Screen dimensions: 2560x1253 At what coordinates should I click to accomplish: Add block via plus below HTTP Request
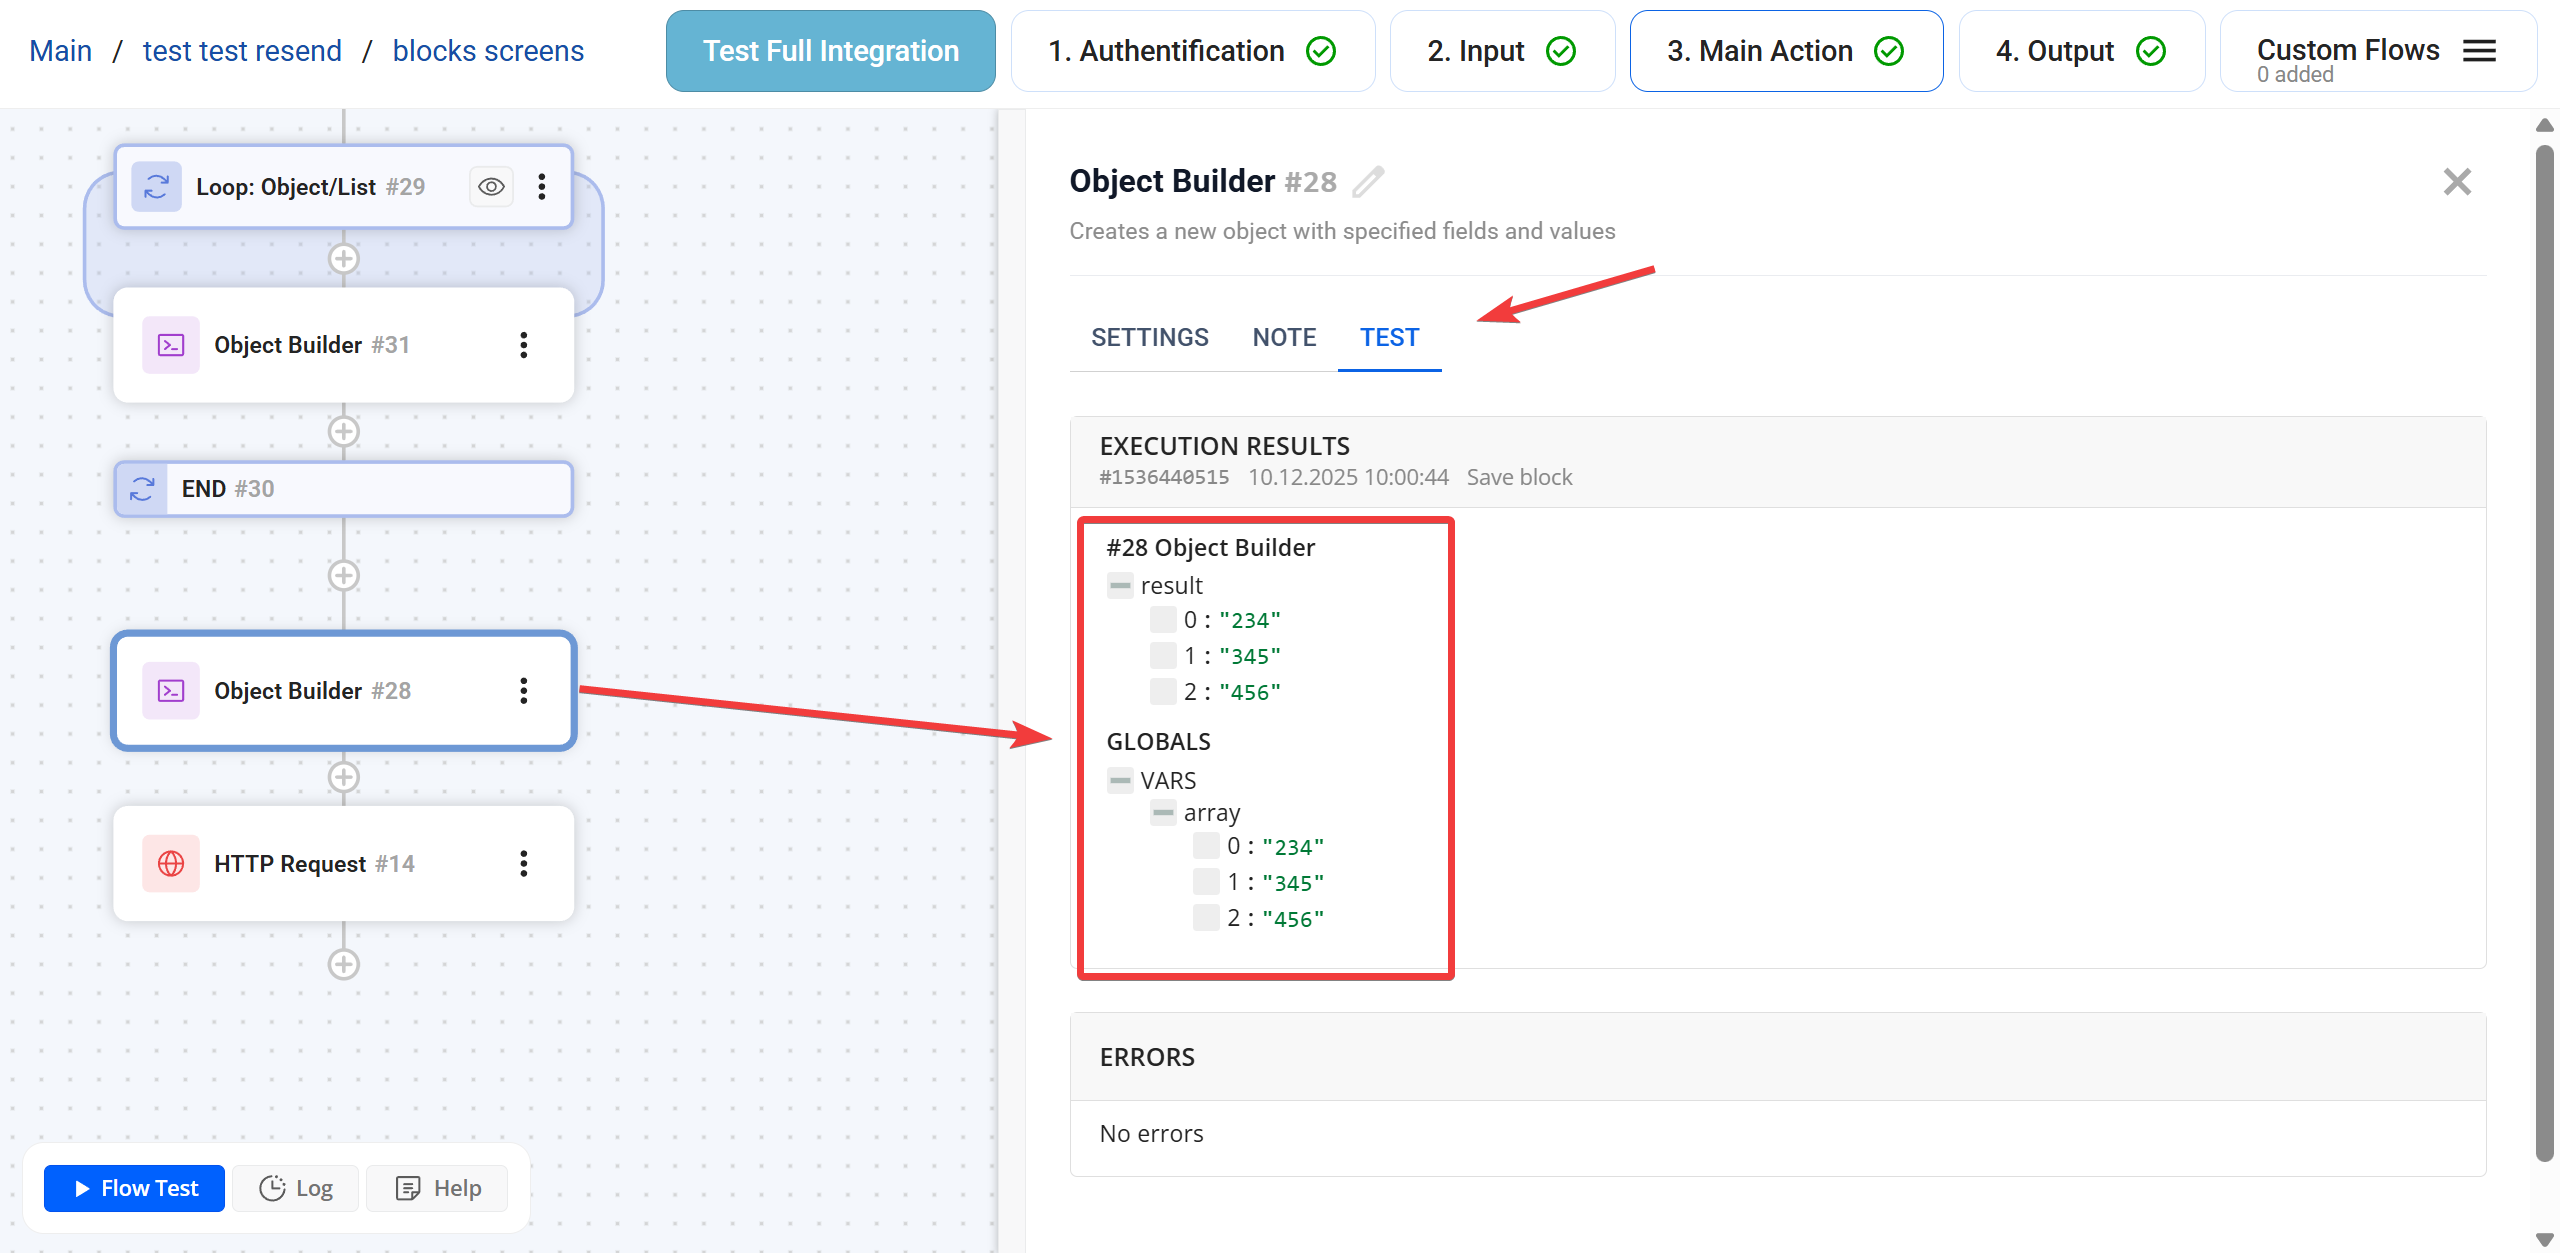tap(343, 964)
